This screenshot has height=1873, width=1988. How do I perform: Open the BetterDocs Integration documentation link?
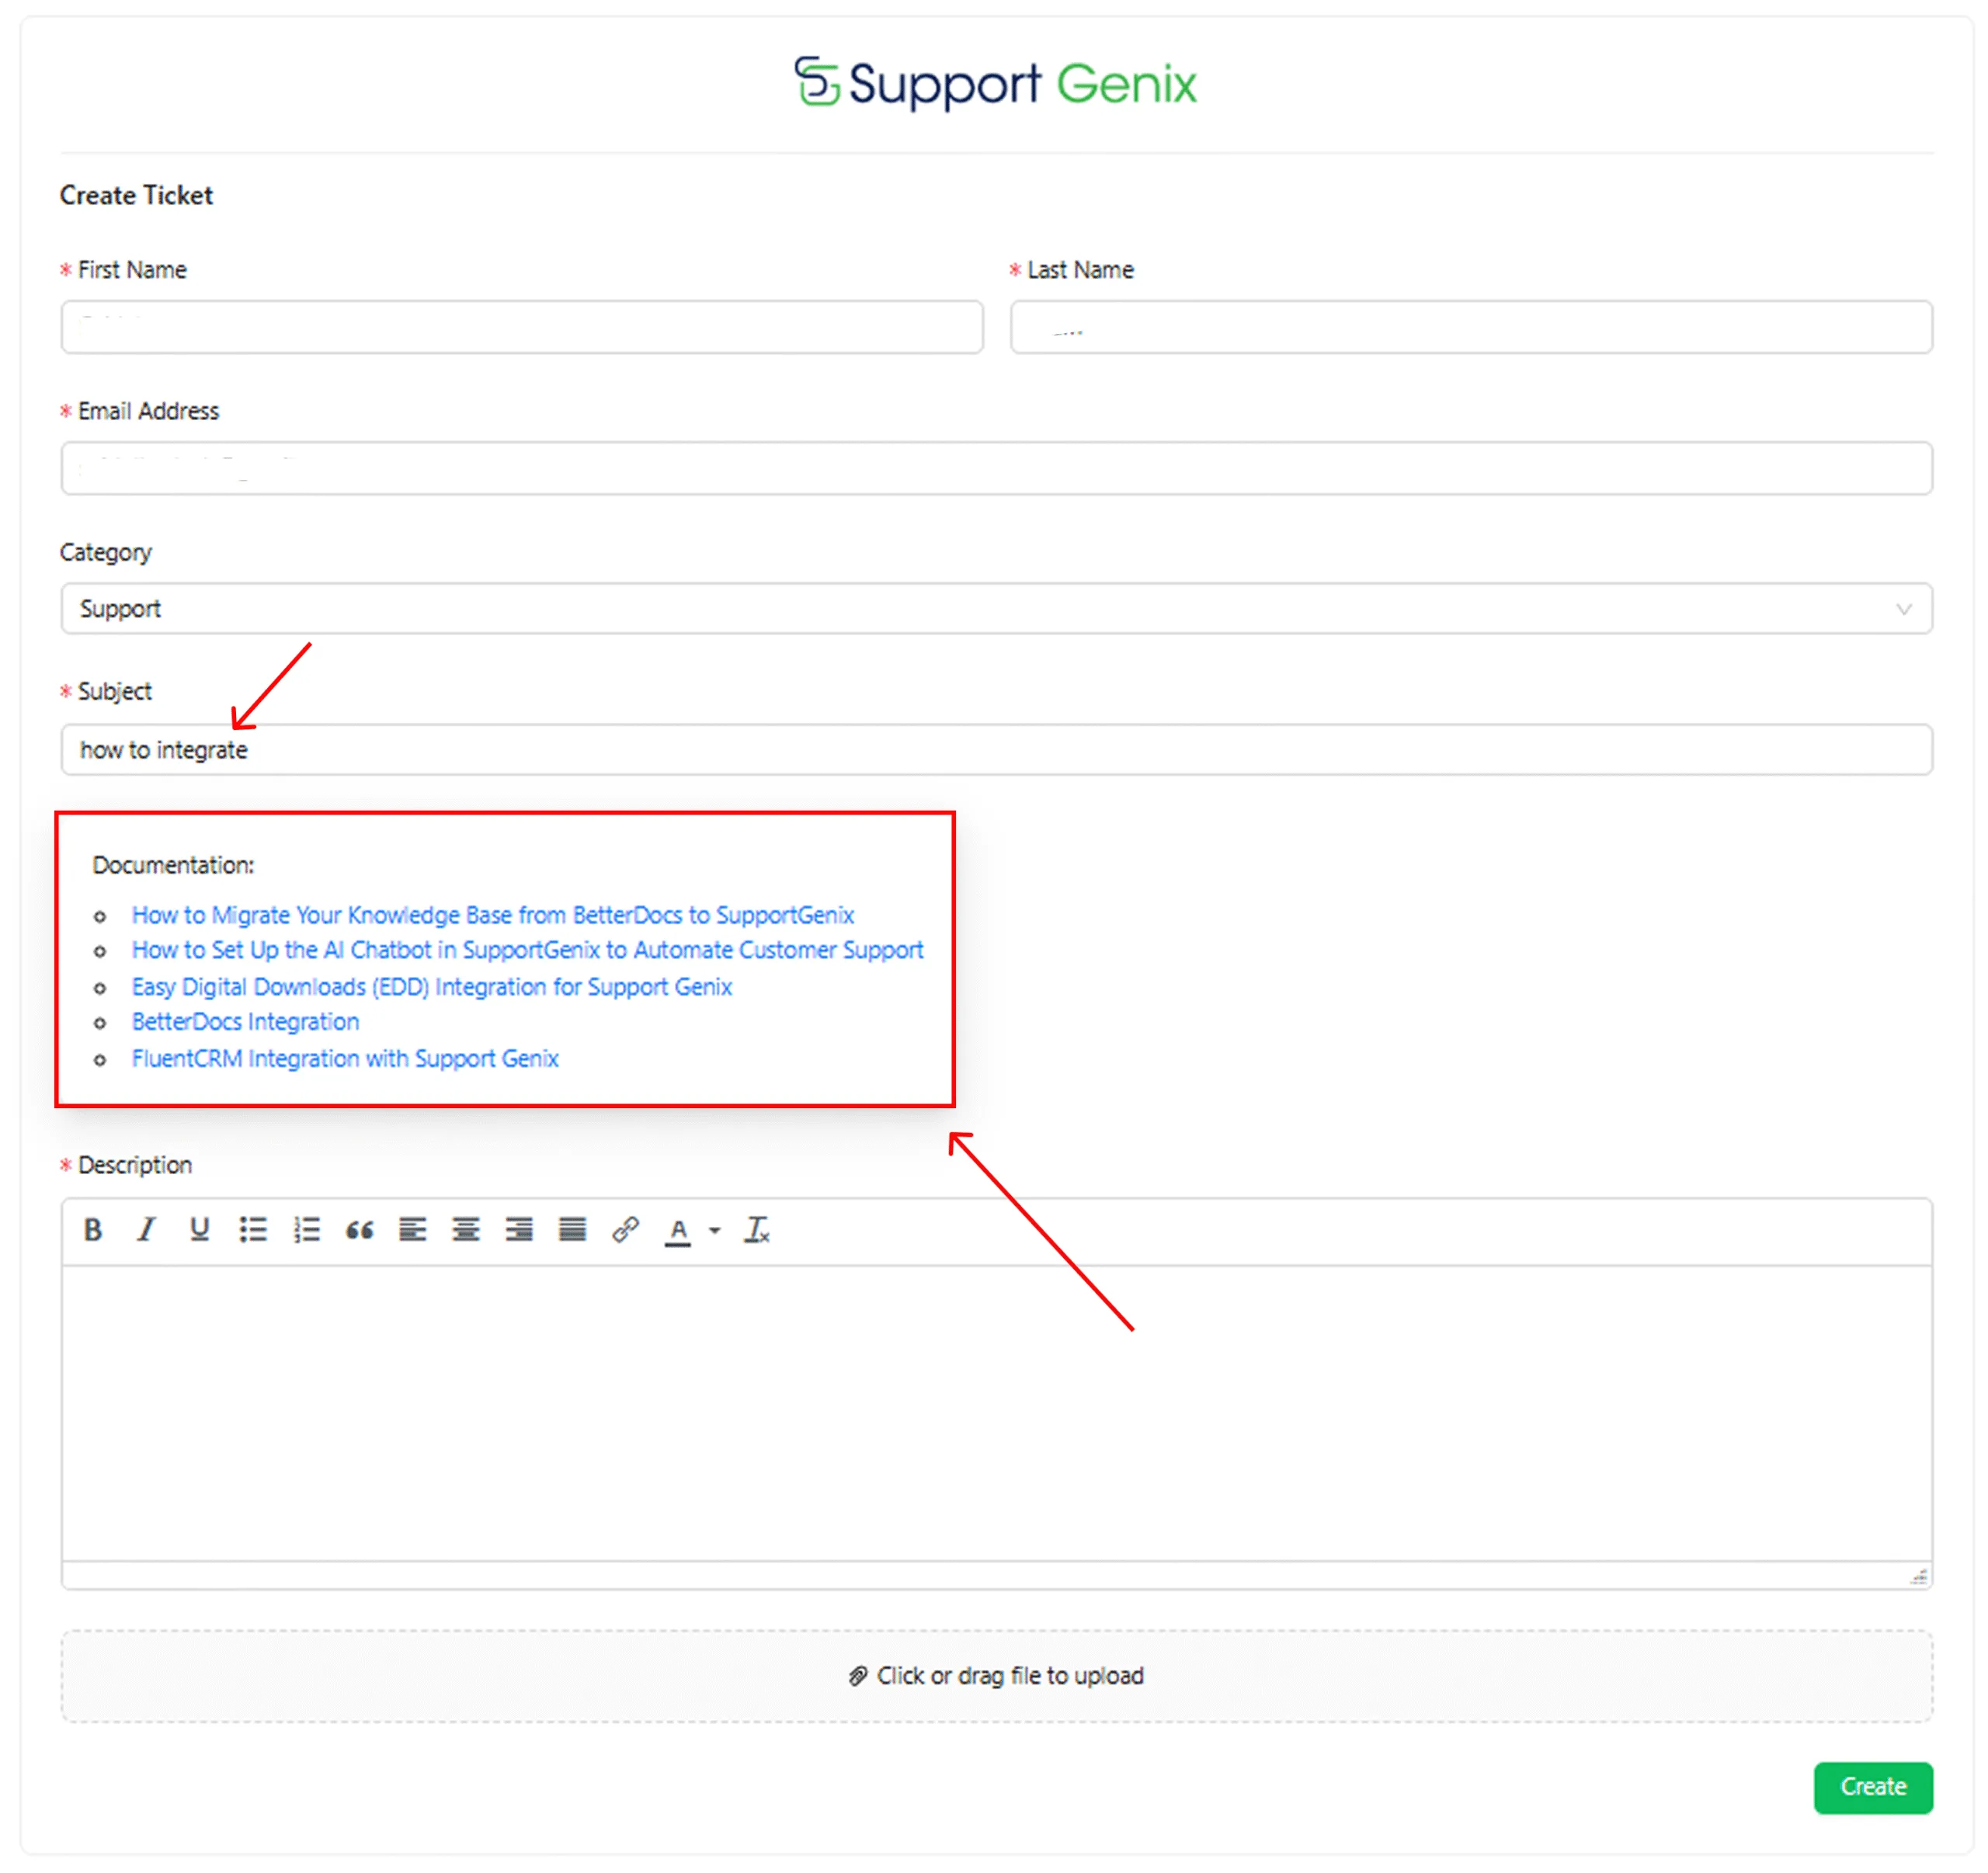click(x=245, y=1022)
